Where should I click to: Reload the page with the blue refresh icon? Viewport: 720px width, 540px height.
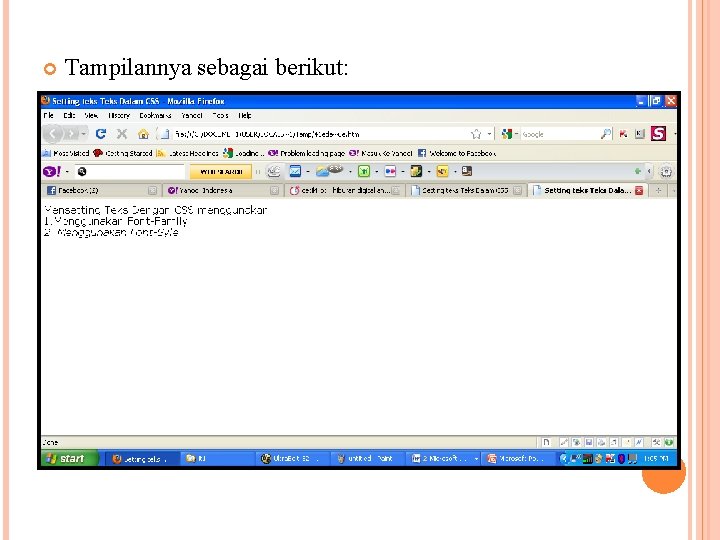(101, 134)
